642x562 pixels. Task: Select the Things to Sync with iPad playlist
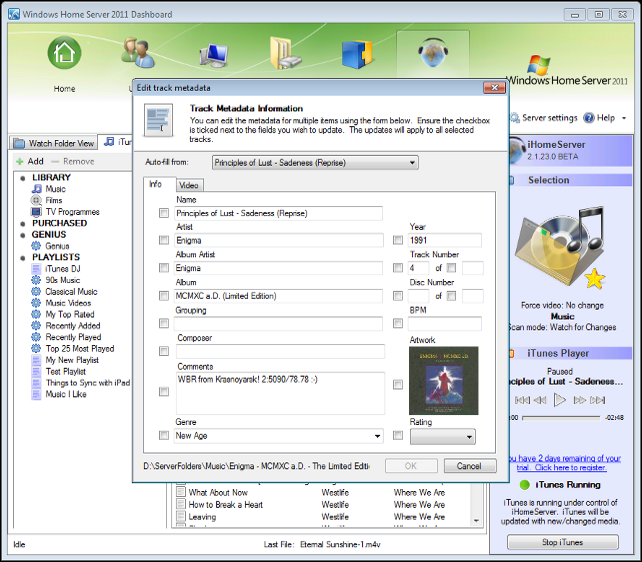[x=88, y=383]
